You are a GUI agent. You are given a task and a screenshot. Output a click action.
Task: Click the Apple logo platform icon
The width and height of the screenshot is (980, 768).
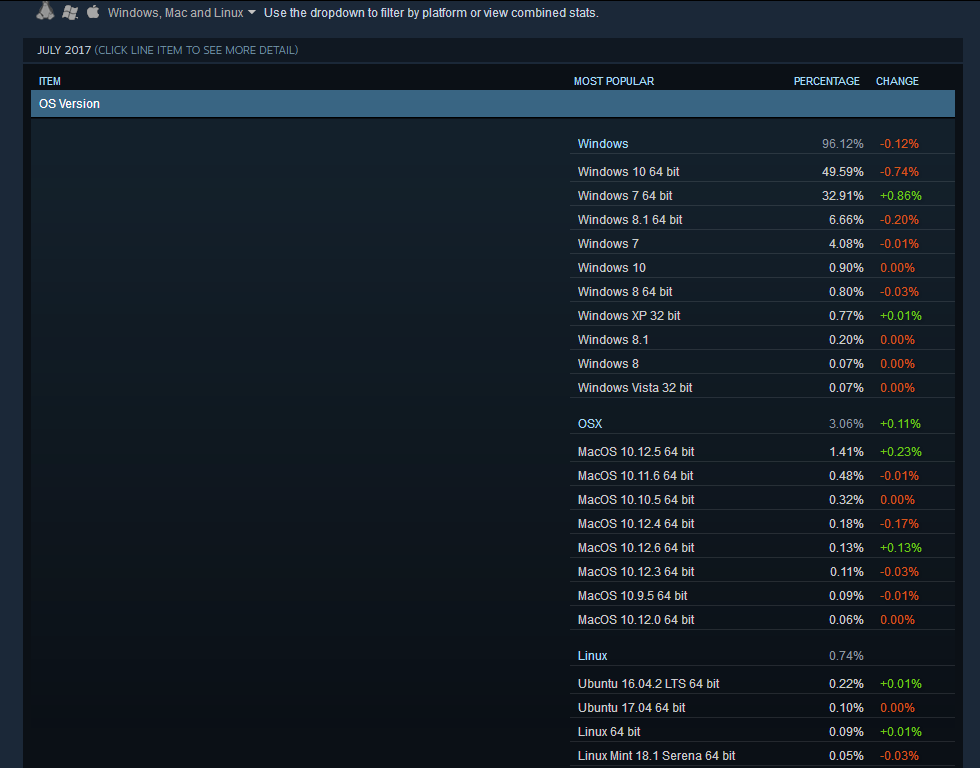tap(93, 12)
